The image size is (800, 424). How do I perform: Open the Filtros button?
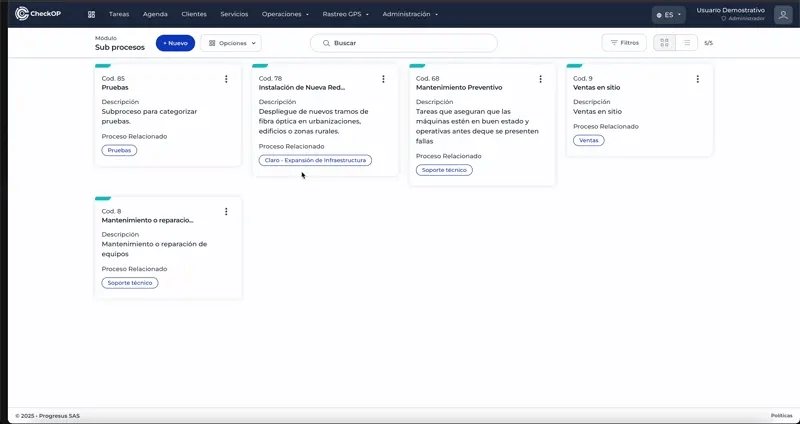pyautogui.click(x=624, y=43)
